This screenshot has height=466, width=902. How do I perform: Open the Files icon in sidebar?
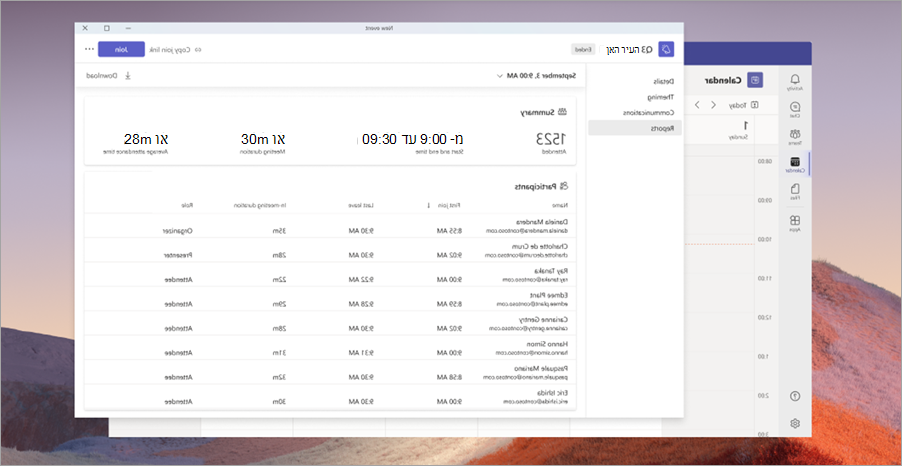pos(795,192)
